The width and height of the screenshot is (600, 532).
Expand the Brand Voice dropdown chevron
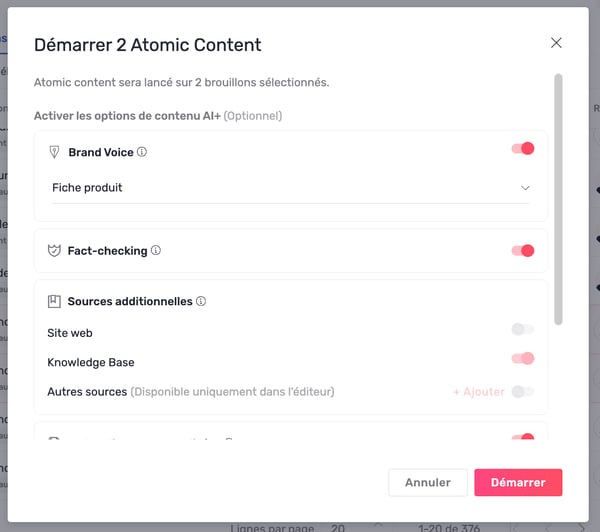tap(525, 188)
